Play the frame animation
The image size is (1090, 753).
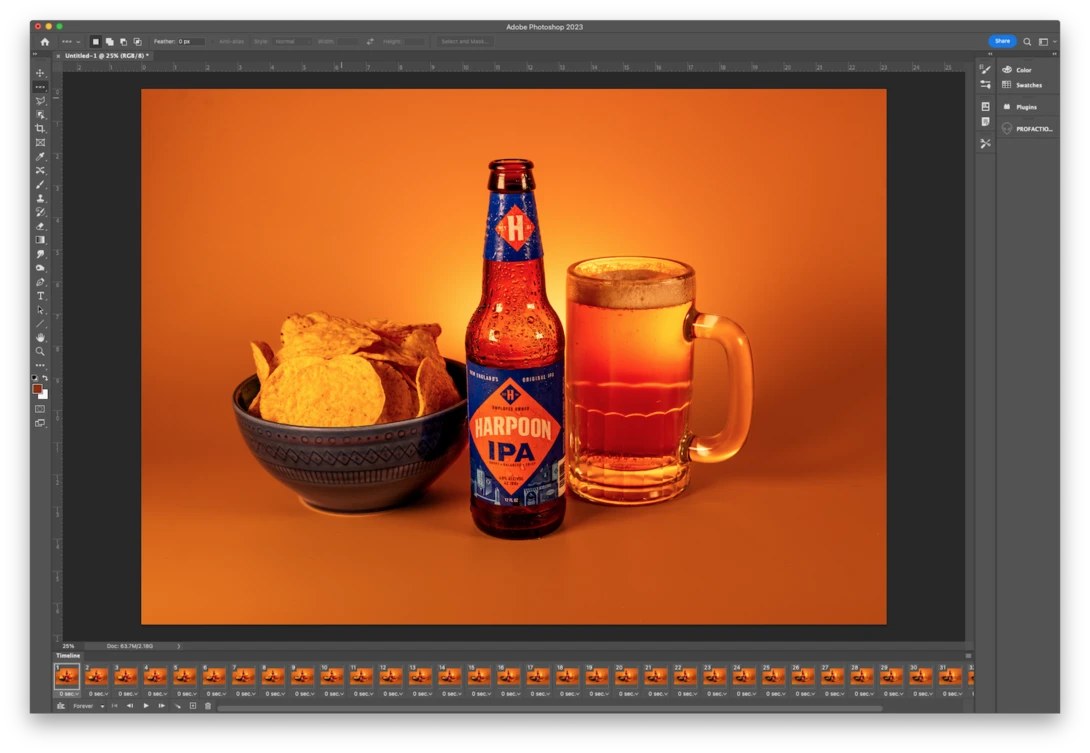pos(146,706)
